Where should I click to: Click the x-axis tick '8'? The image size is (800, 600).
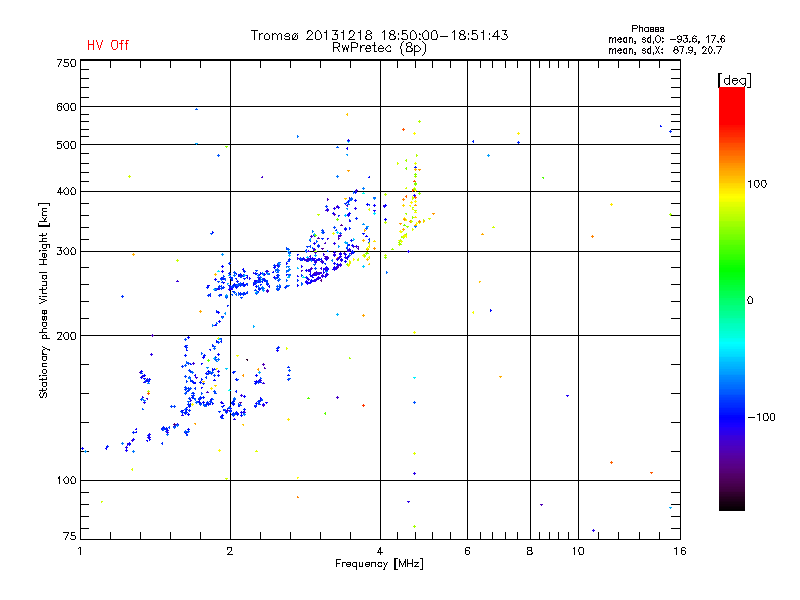click(530, 551)
